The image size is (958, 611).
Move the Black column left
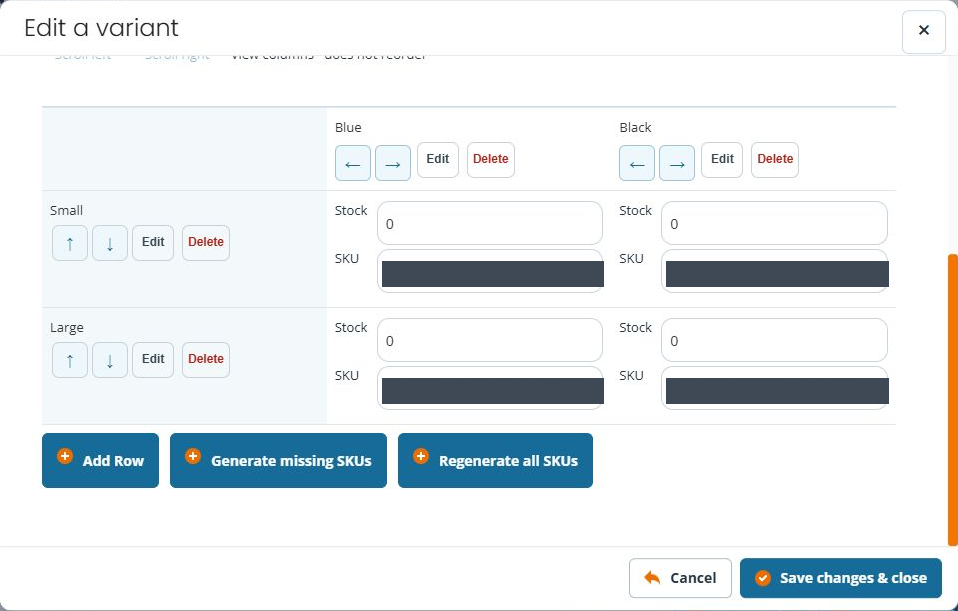pyautogui.click(x=637, y=163)
